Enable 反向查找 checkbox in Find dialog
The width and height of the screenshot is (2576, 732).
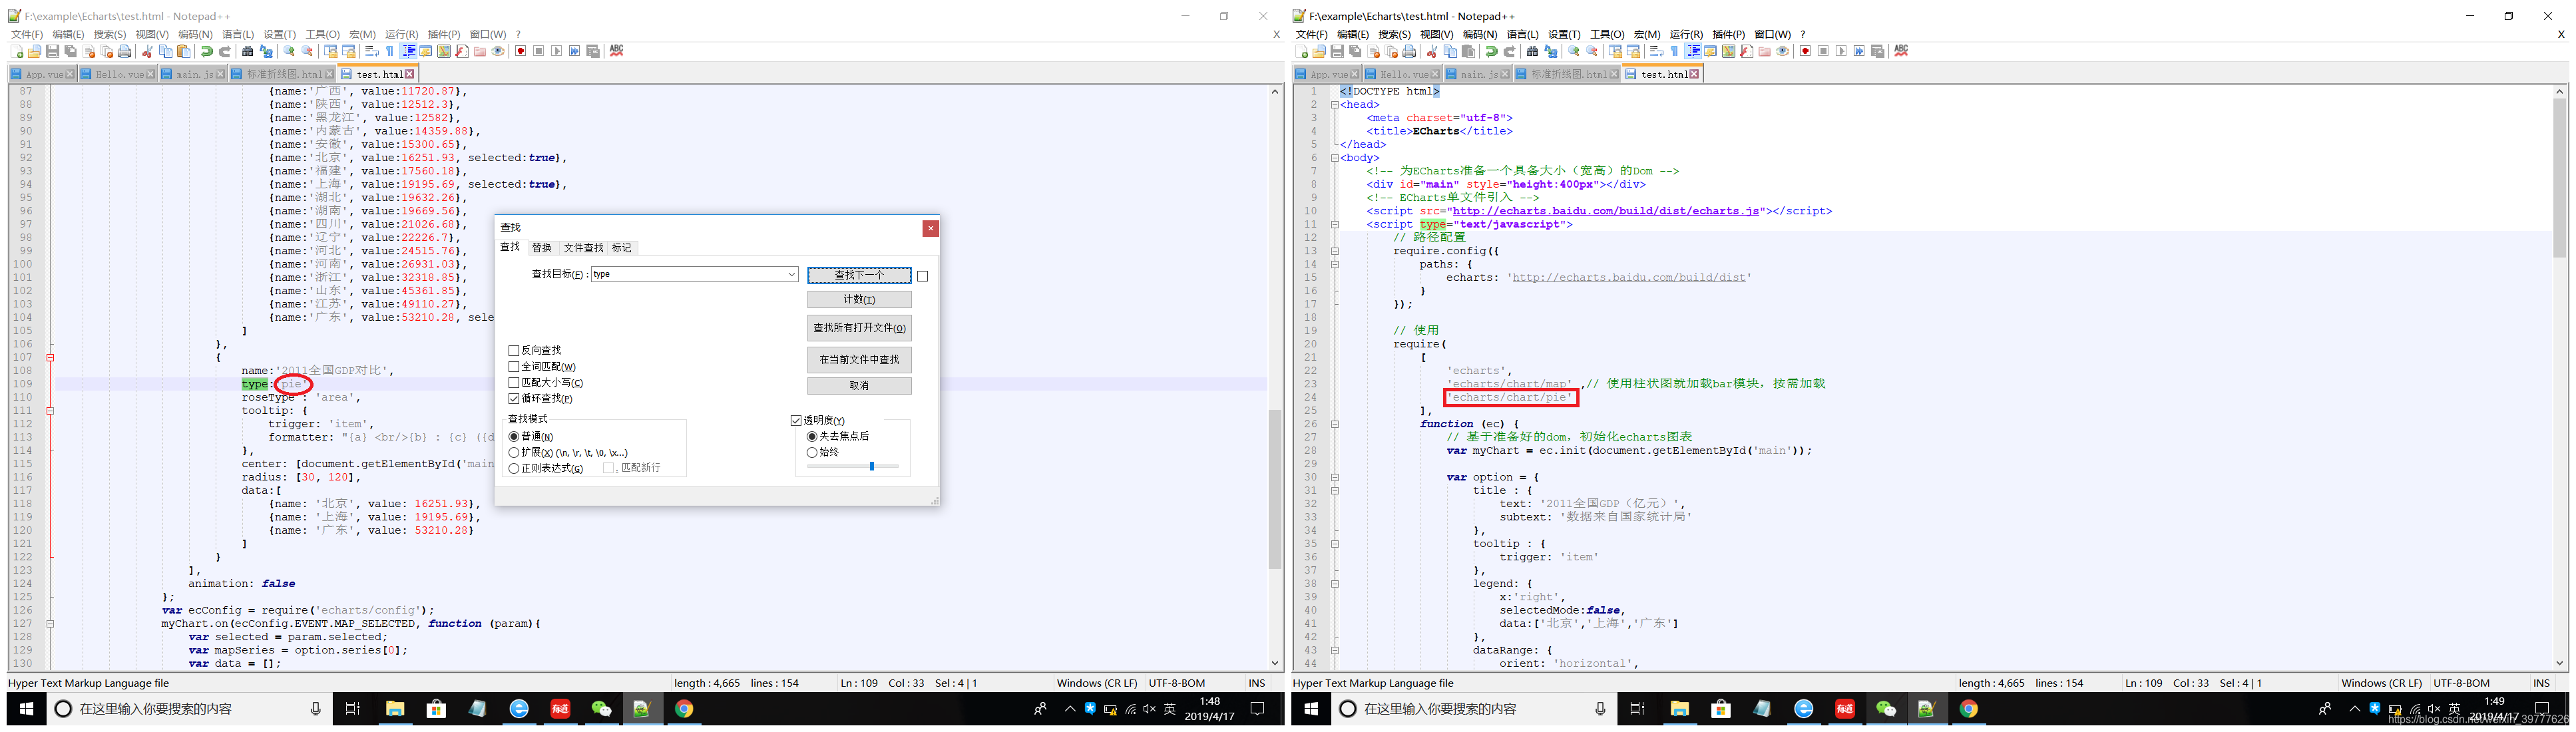514,351
